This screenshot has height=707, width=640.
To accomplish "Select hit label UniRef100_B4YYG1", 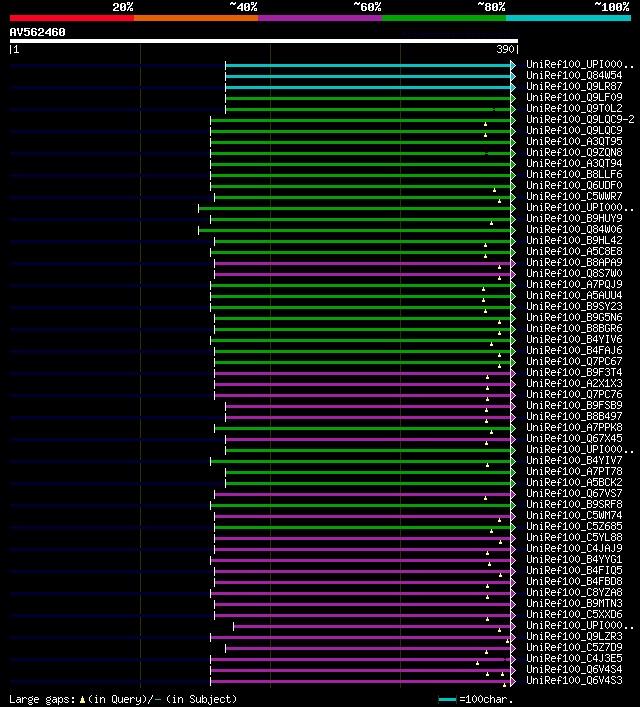I will tap(574, 560).
